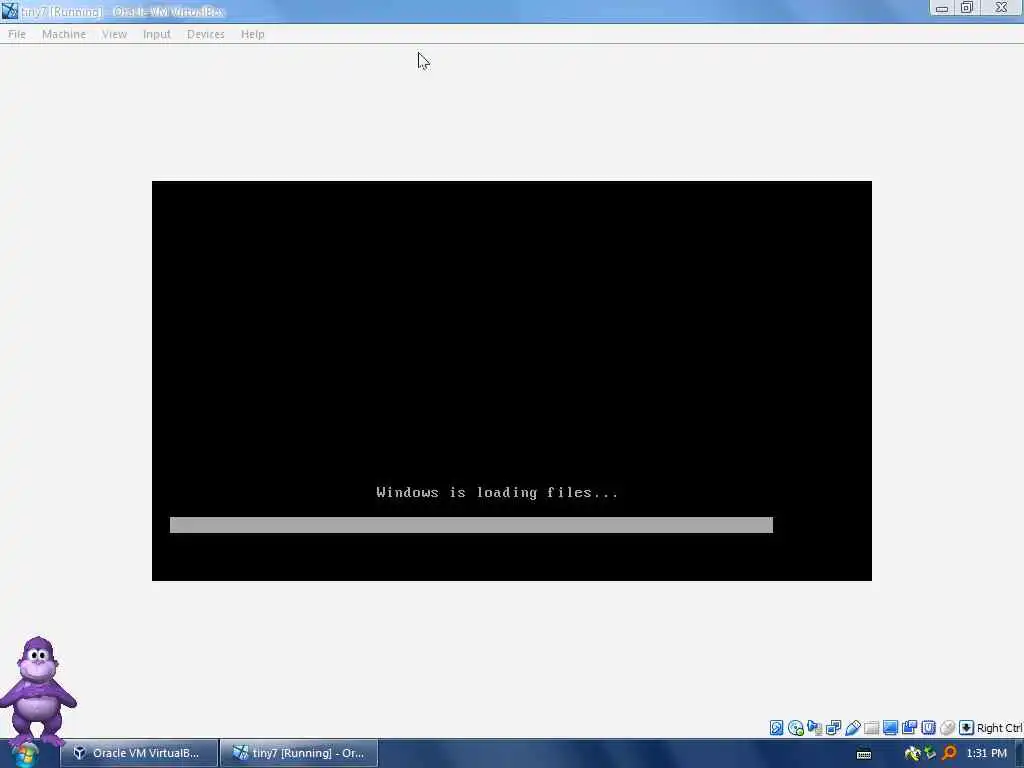Click the Windows loading files progress bar
The width and height of the screenshot is (1024, 768).
(471, 525)
